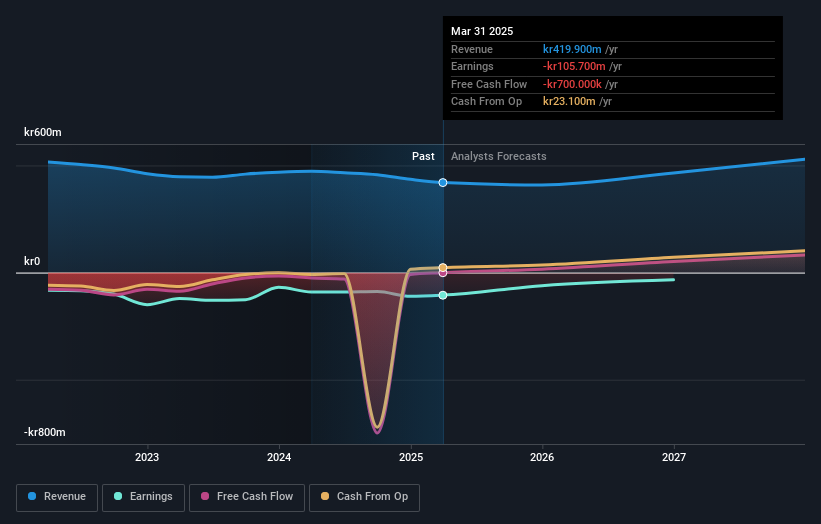821x524 pixels.
Task: Select the 2025 x-axis label
Action: point(411,458)
